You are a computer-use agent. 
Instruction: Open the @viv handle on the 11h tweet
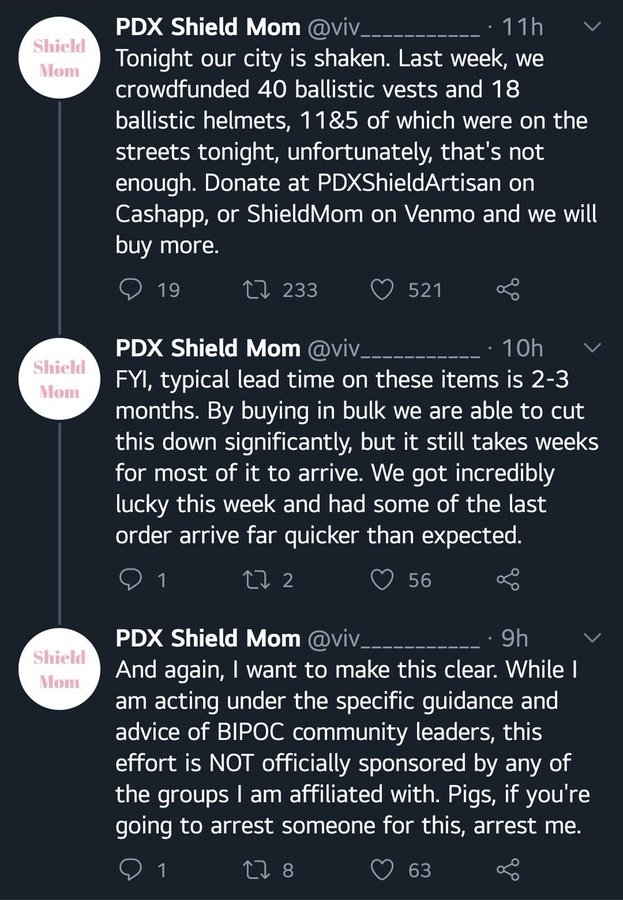(x=393, y=27)
